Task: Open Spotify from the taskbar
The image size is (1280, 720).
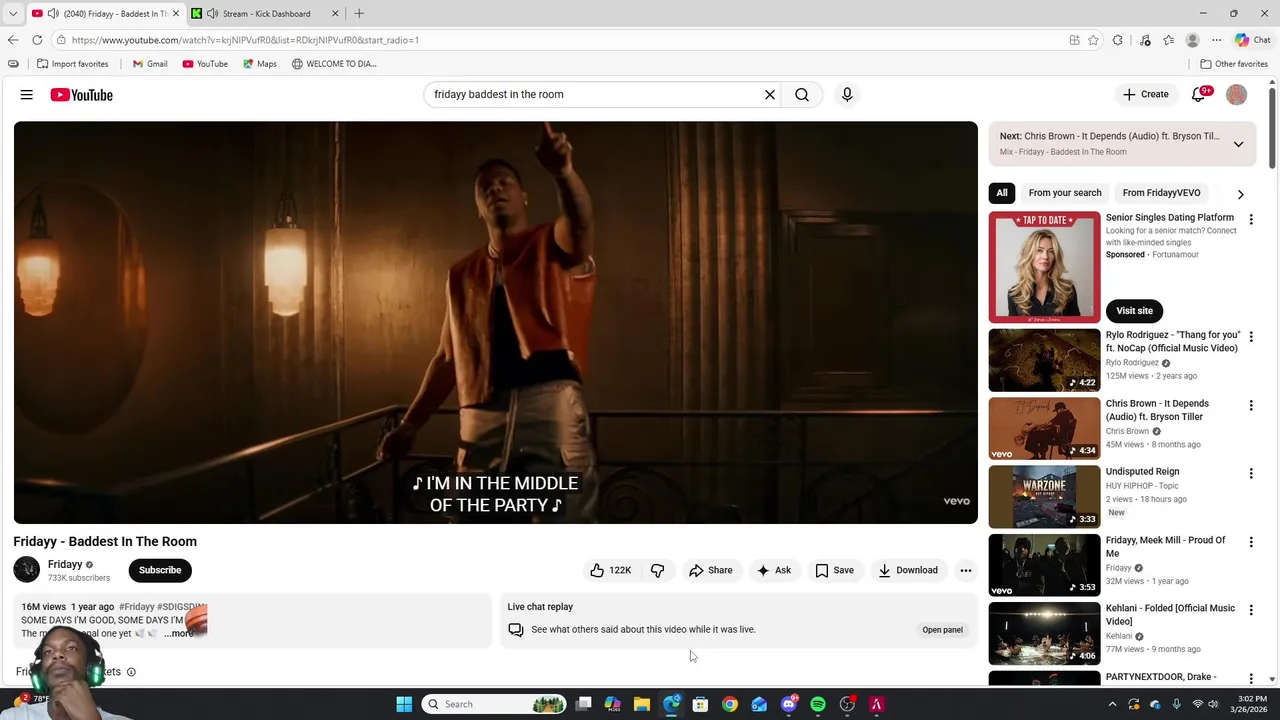Action: [x=818, y=704]
